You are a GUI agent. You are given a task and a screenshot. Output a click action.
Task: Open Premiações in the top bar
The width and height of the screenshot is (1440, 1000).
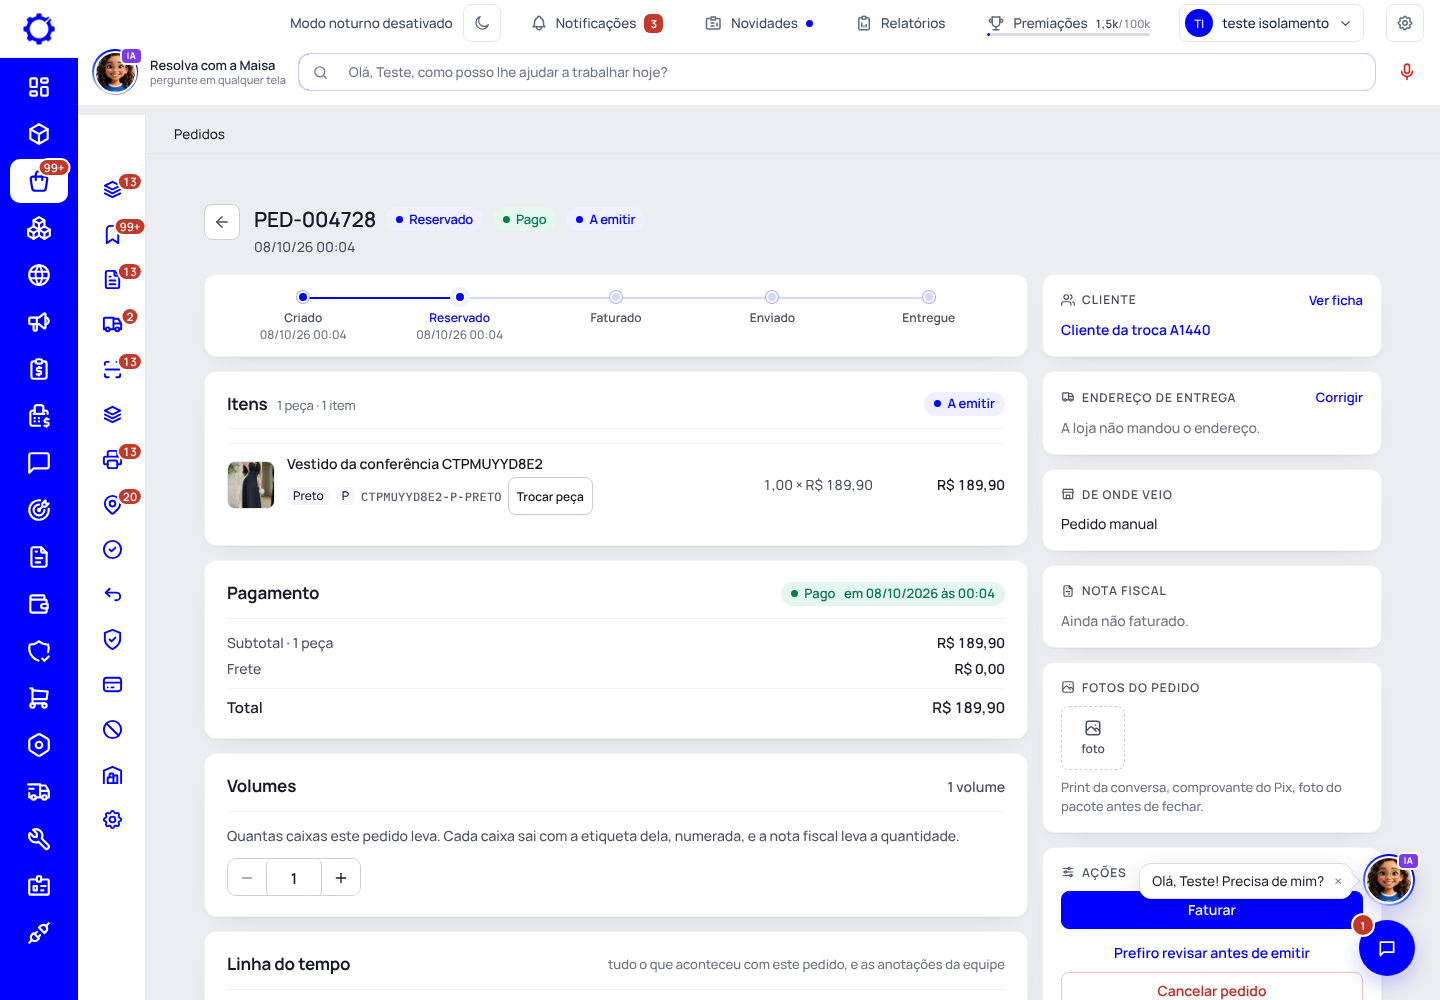click(x=1068, y=23)
